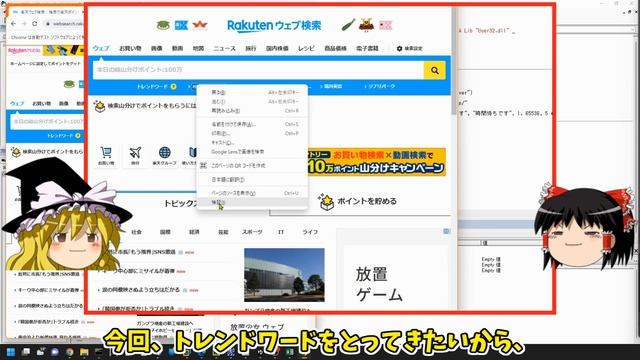Switch topics to the ライフ category

[x=310, y=232]
